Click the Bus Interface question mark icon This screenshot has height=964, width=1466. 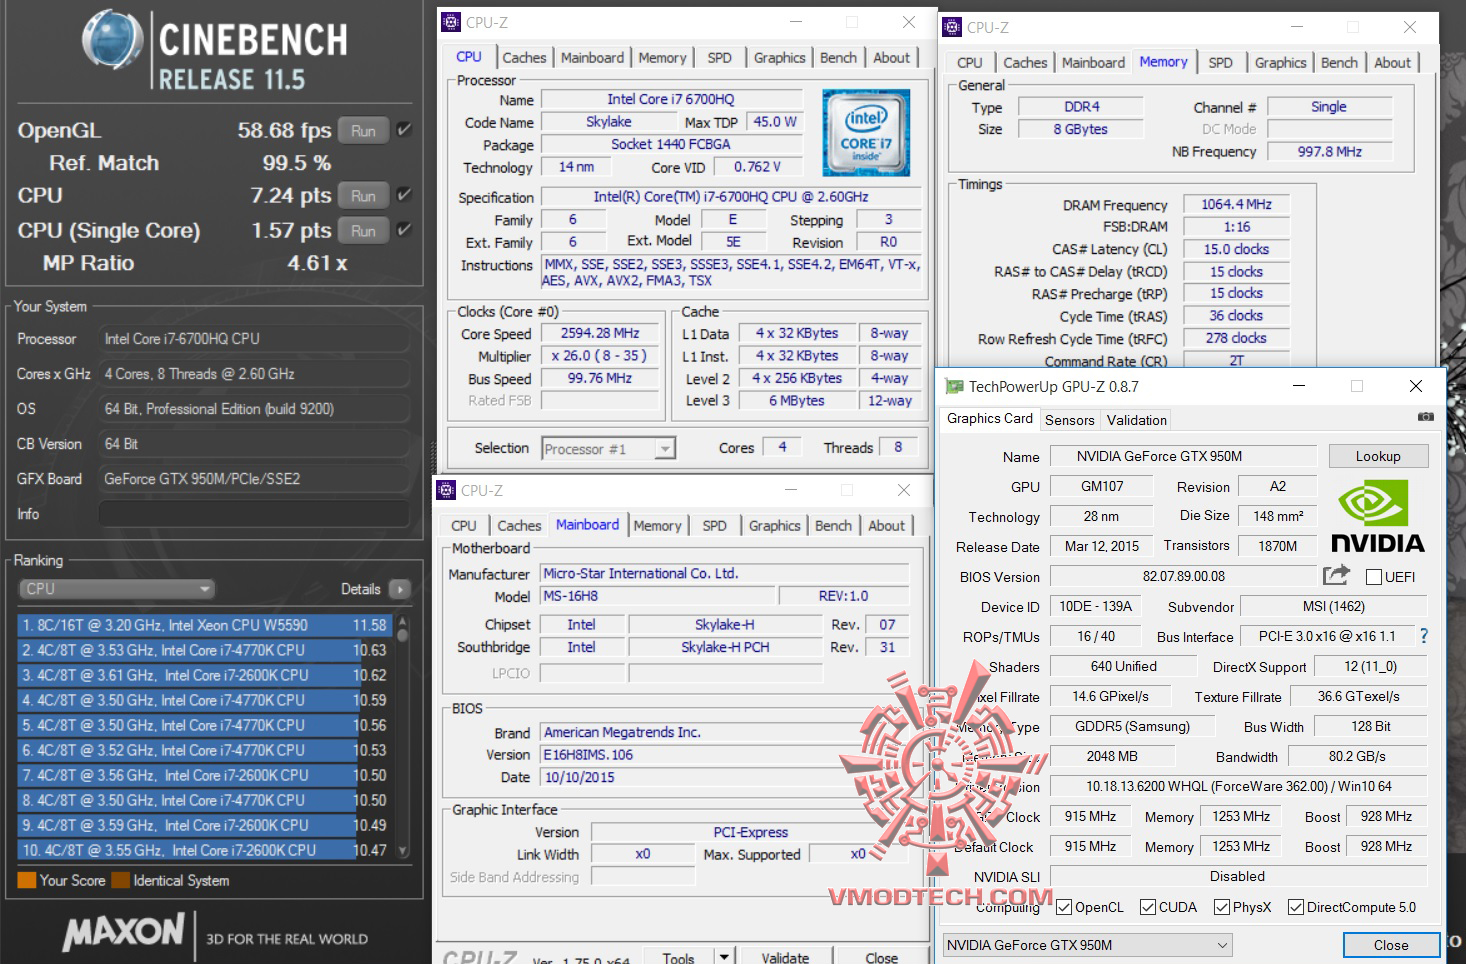click(x=1424, y=636)
